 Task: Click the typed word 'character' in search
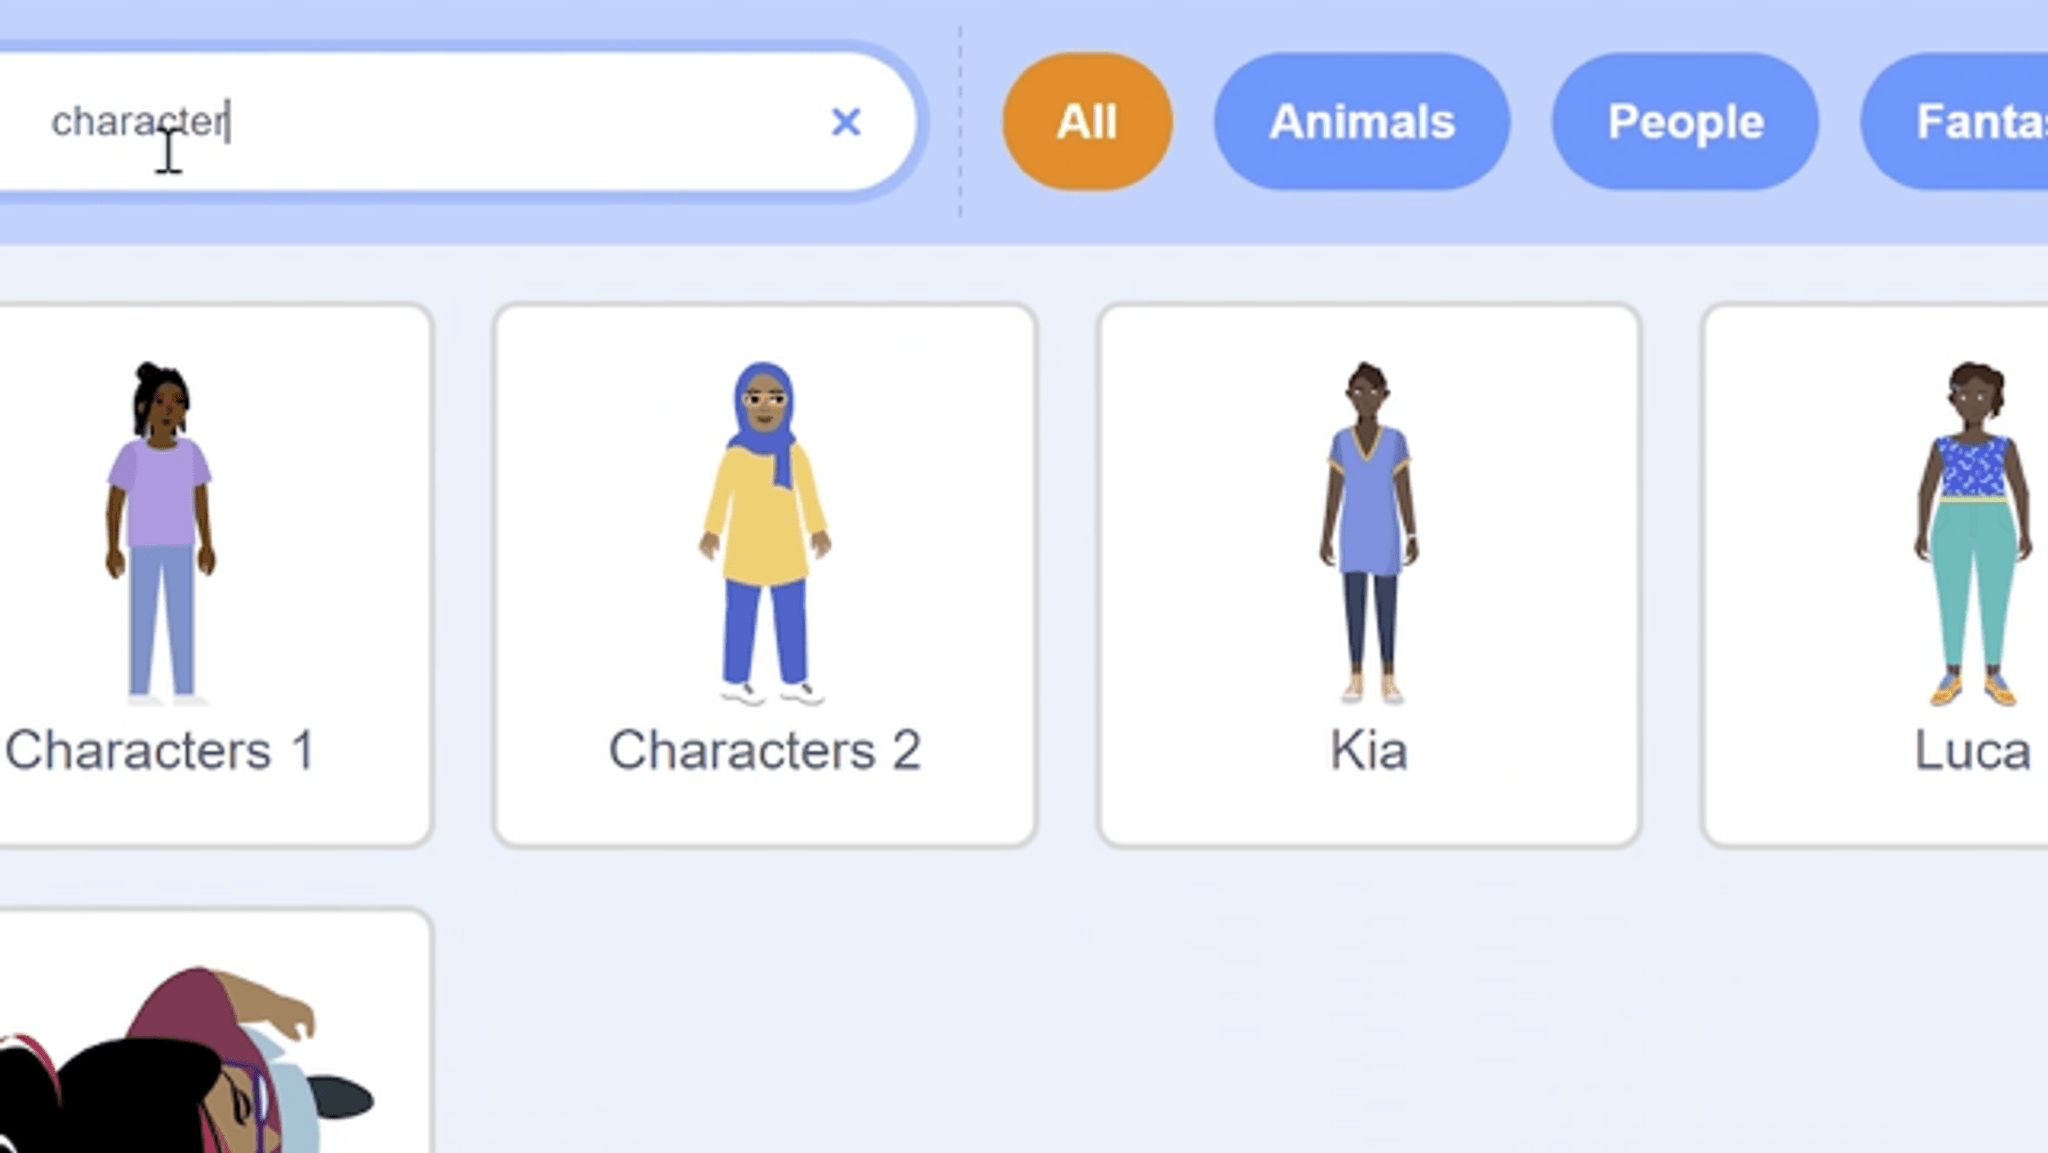pyautogui.click(x=138, y=122)
